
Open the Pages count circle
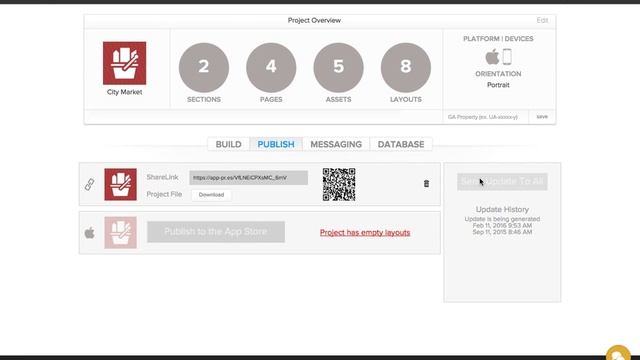point(271,67)
